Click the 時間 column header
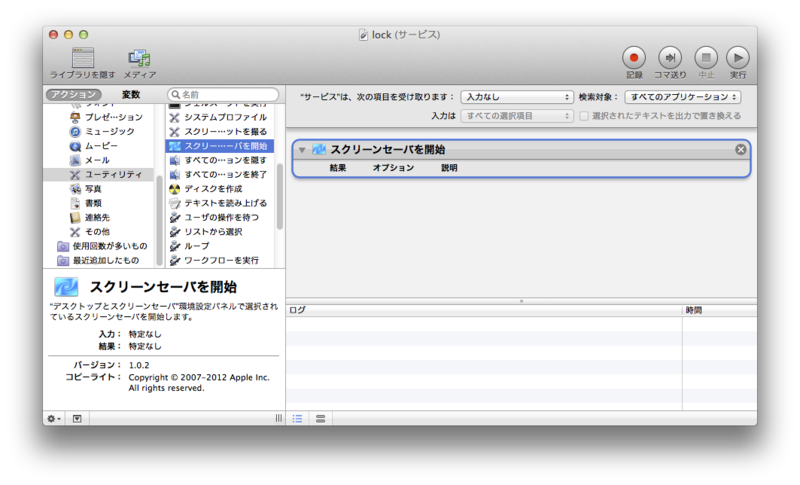Screen dimensions: 800x485 tap(720, 310)
